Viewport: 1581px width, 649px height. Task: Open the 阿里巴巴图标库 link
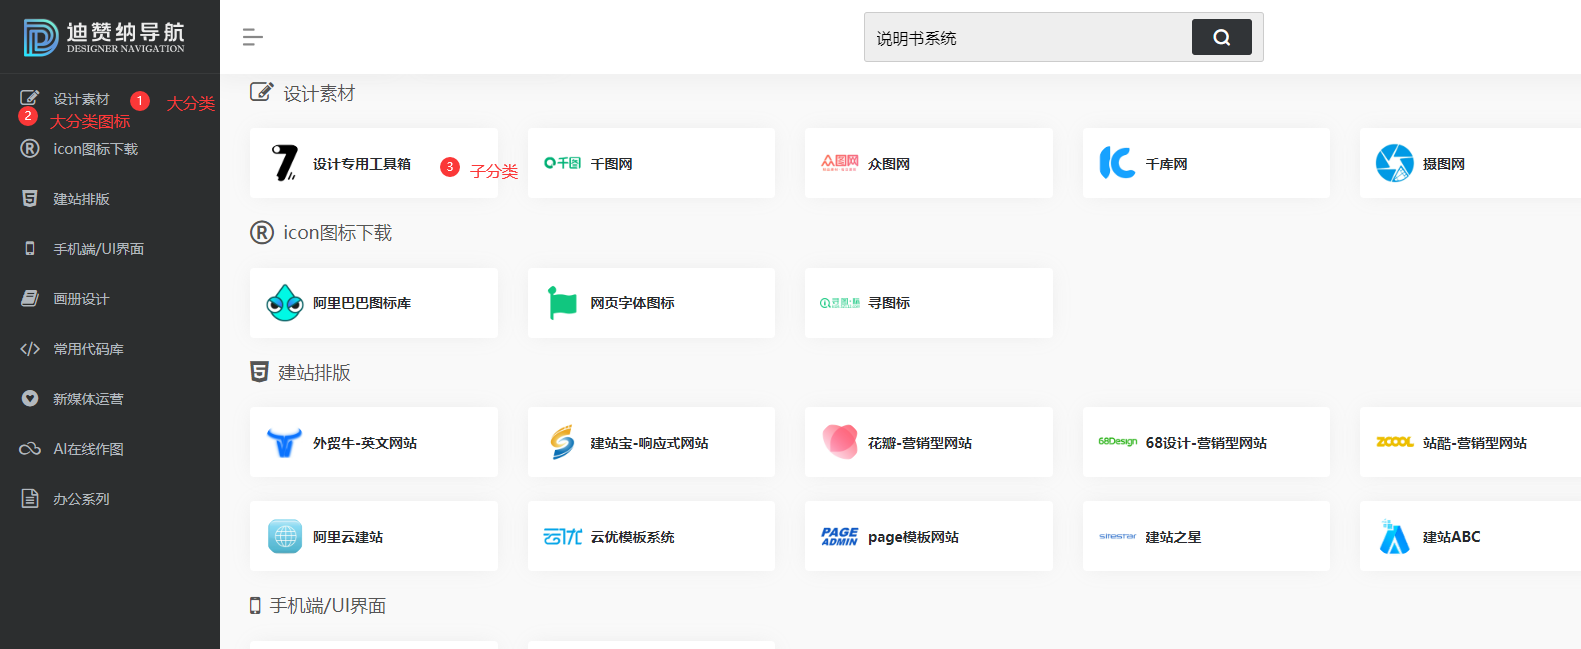pos(362,303)
